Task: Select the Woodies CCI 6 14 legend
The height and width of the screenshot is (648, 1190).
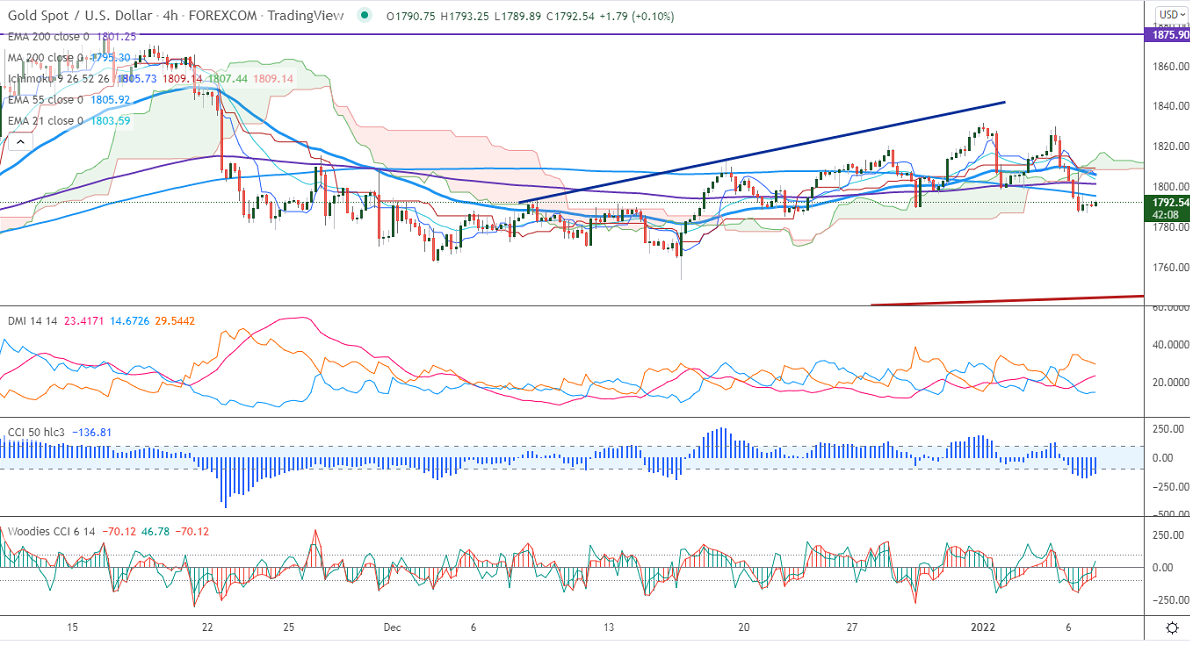Action: click(52, 532)
